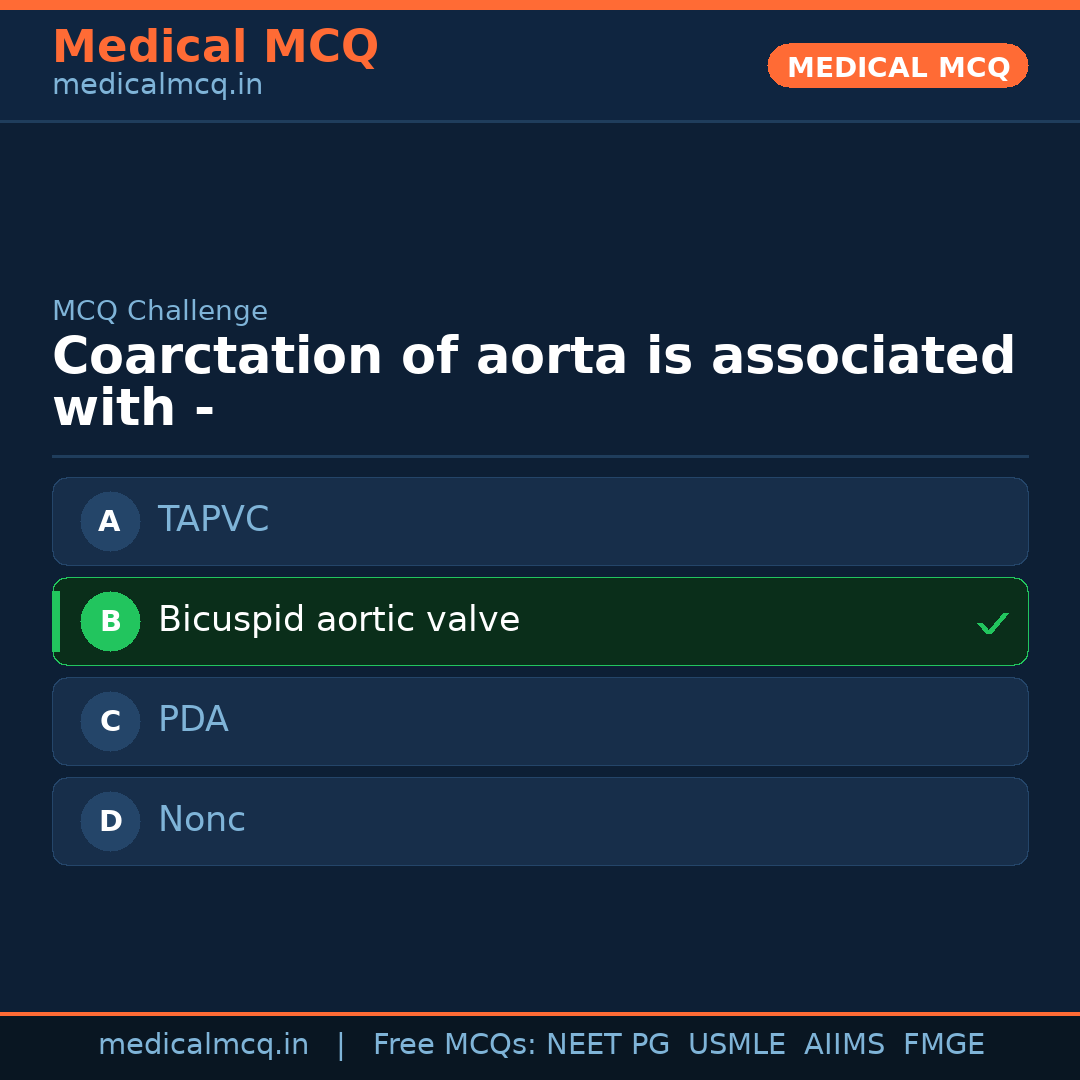Click the question text about coarctation of aorta
This screenshot has width=1080, height=1080.
(x=534, y=380)
